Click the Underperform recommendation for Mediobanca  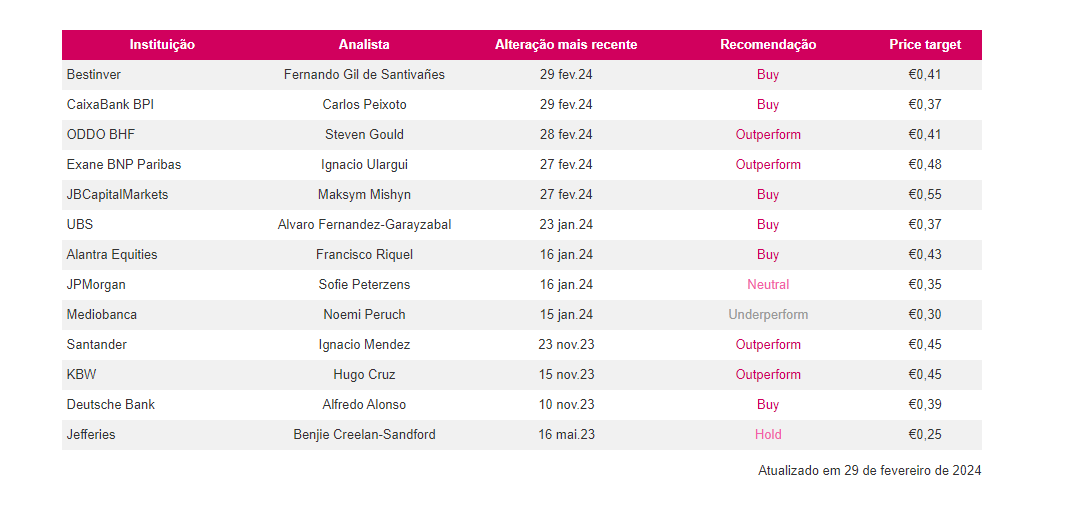coord(768,315)
